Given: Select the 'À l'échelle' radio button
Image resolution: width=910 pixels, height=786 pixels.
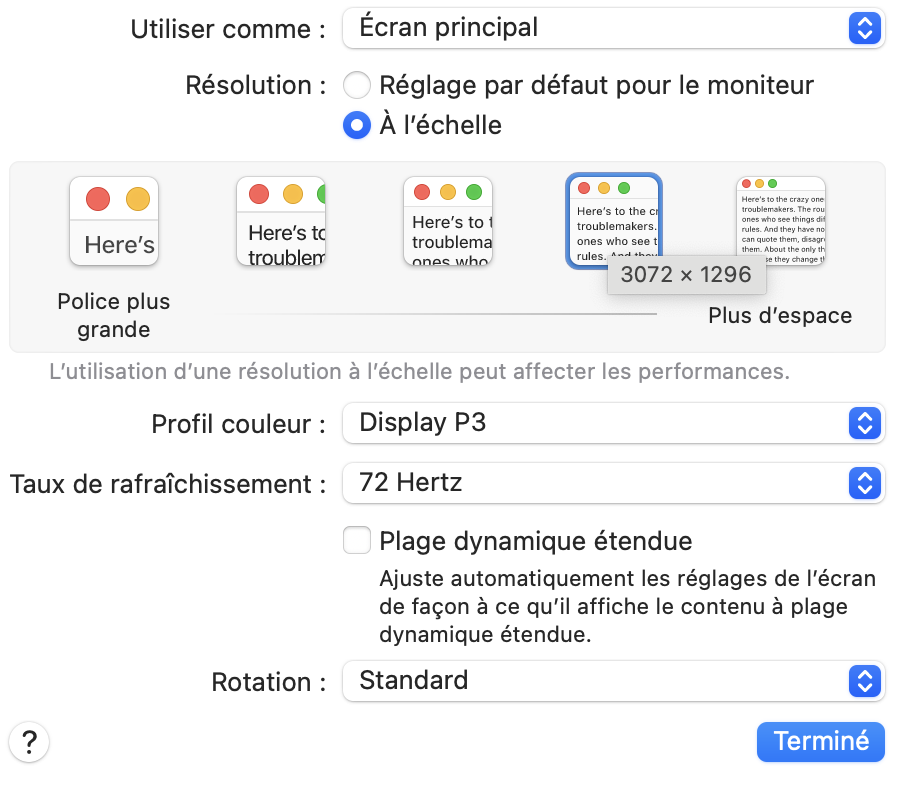Looking at the screenshot, I should [x=357, y=125].
